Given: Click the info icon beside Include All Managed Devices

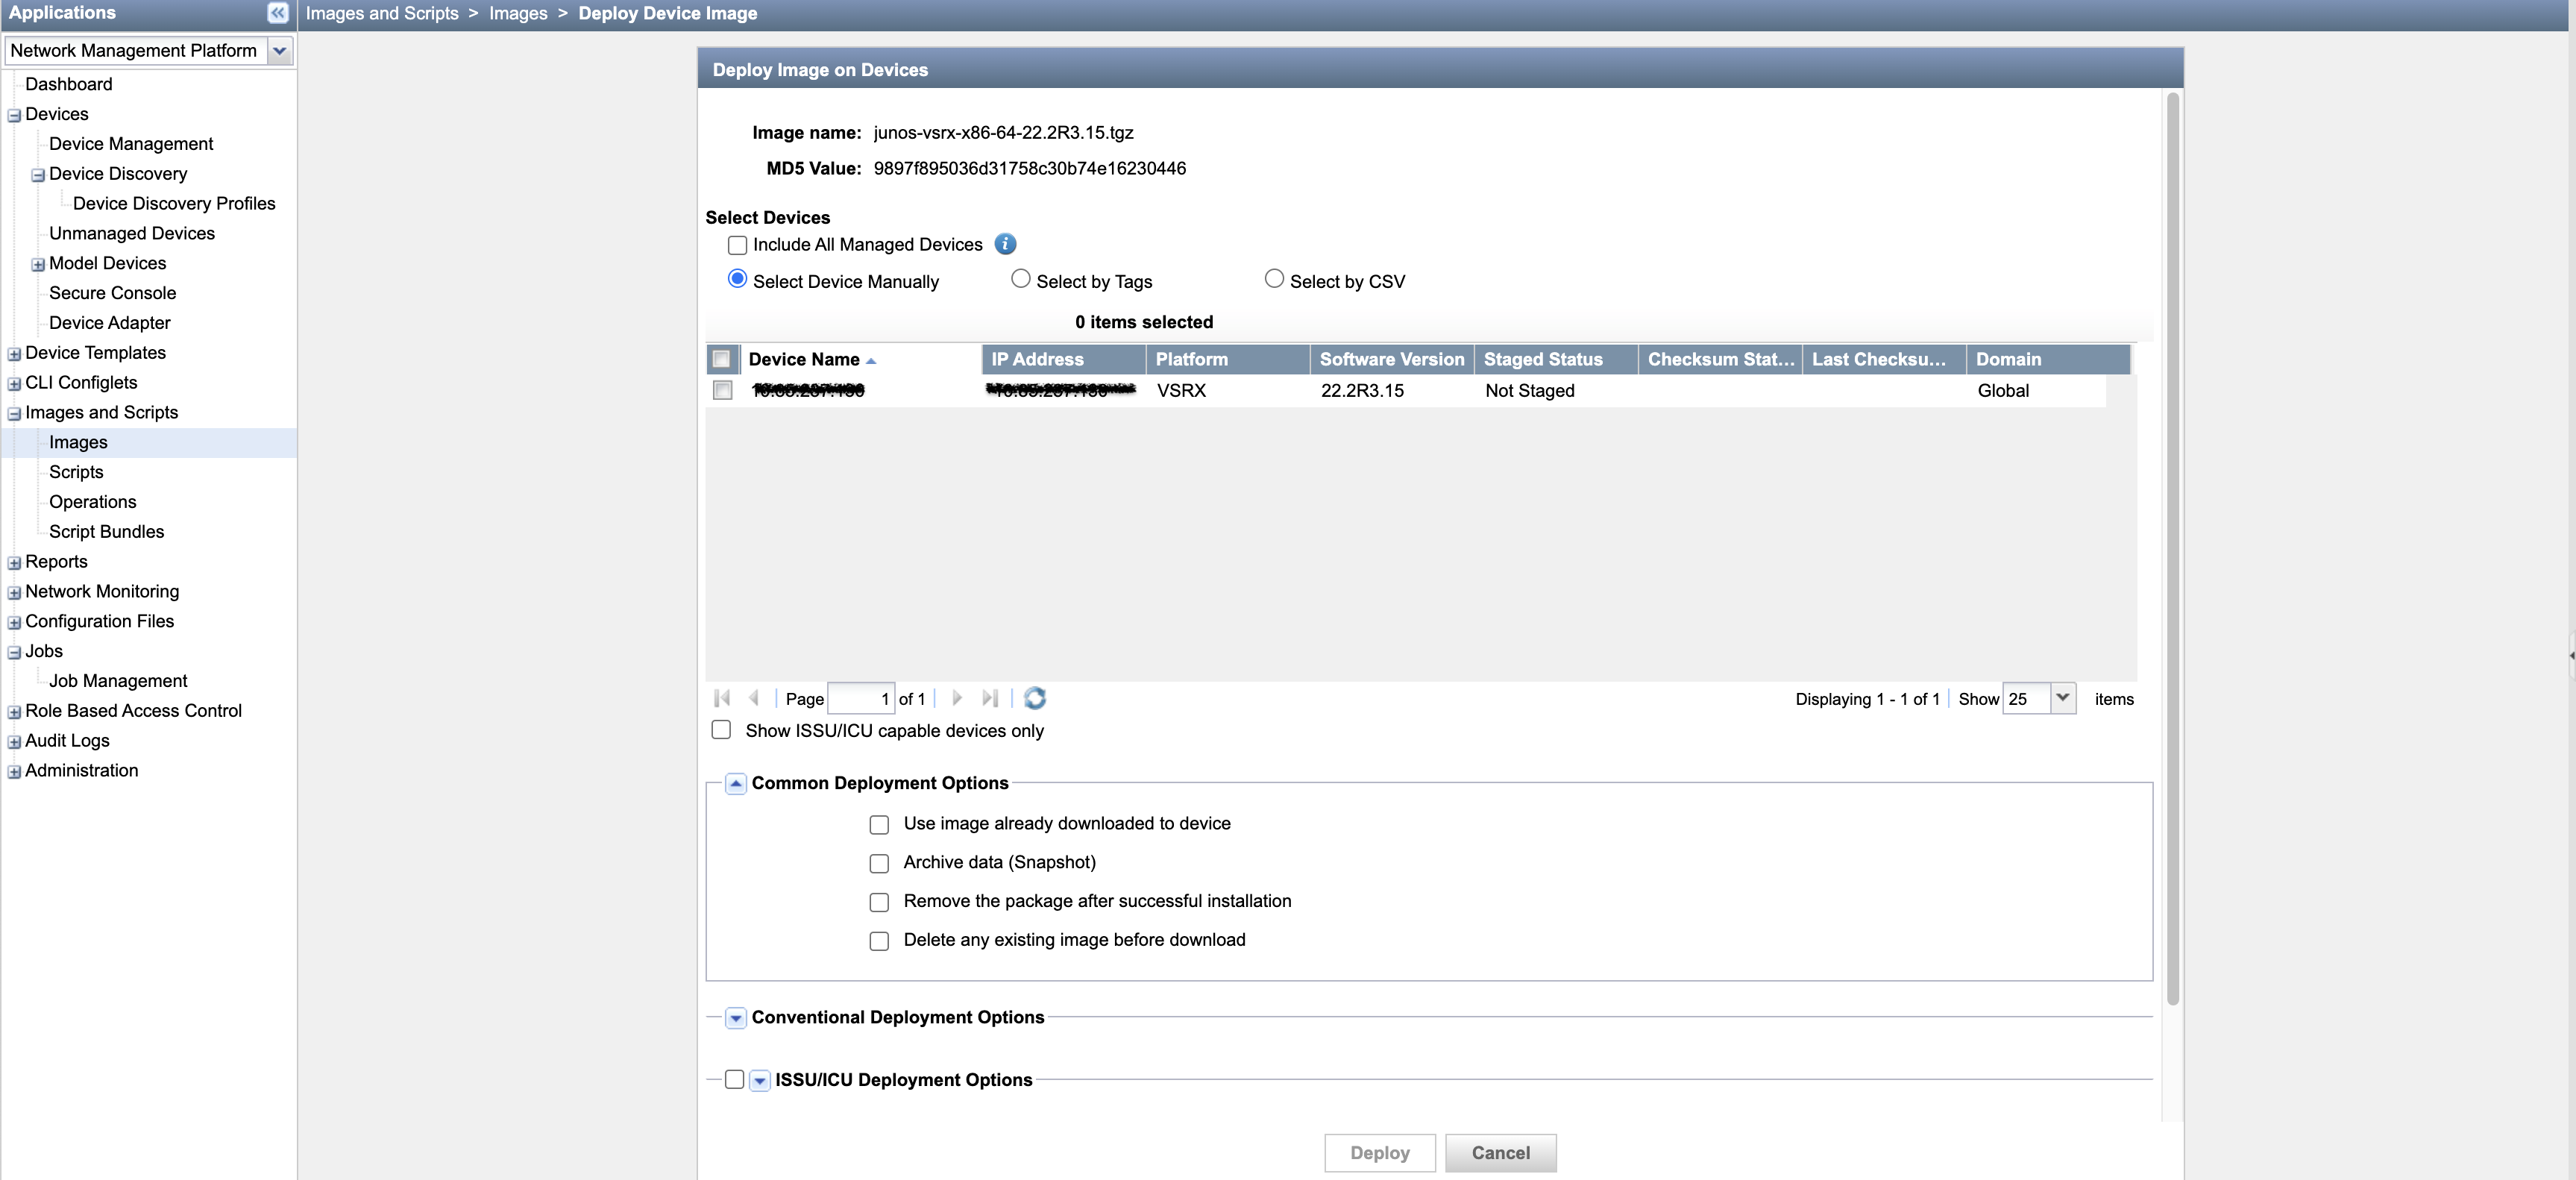Looking at the screenshot, I should point(1005,244).
